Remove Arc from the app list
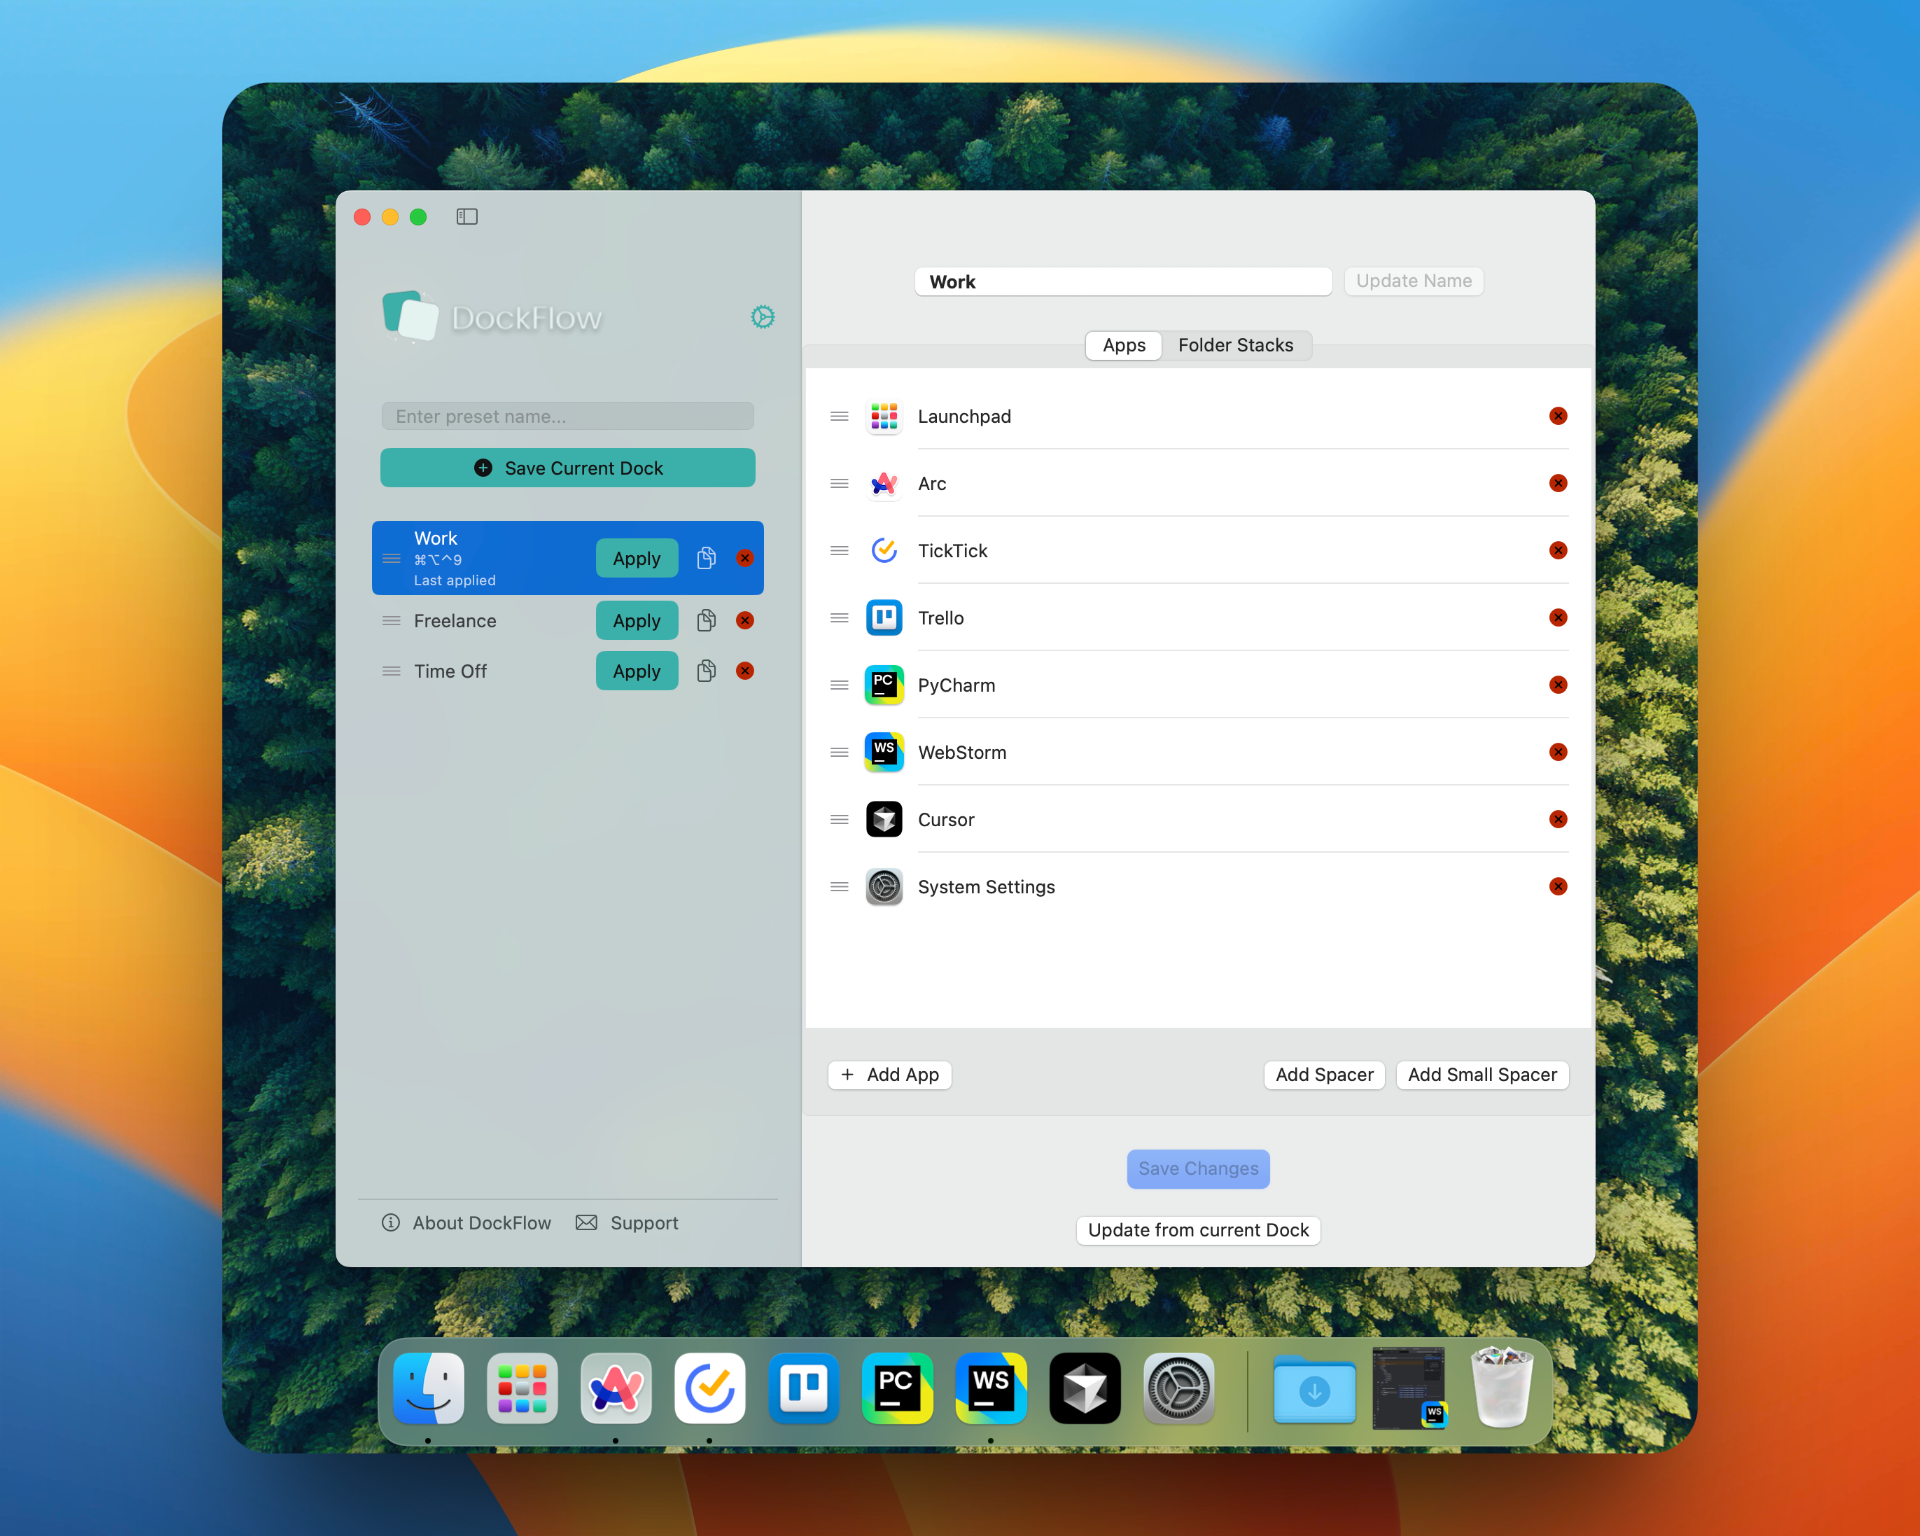Image resolution: width=1920 pixels, height=1536 pixels. tap(1558, 483)
